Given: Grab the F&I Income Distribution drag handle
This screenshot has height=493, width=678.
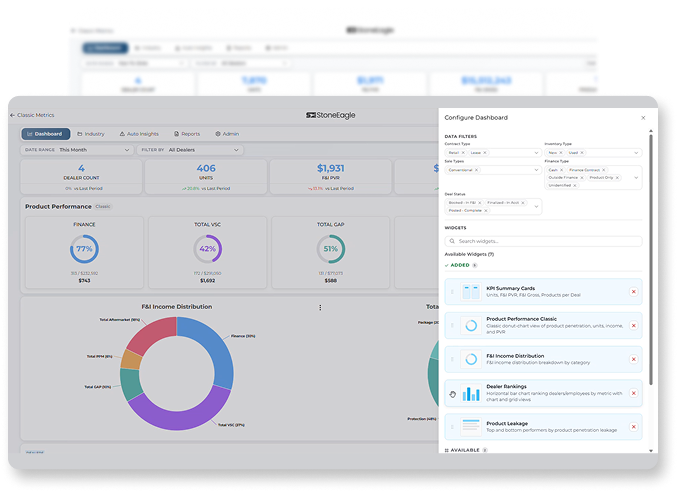Looking at the screenshot, I should click(x=452, y=359).
